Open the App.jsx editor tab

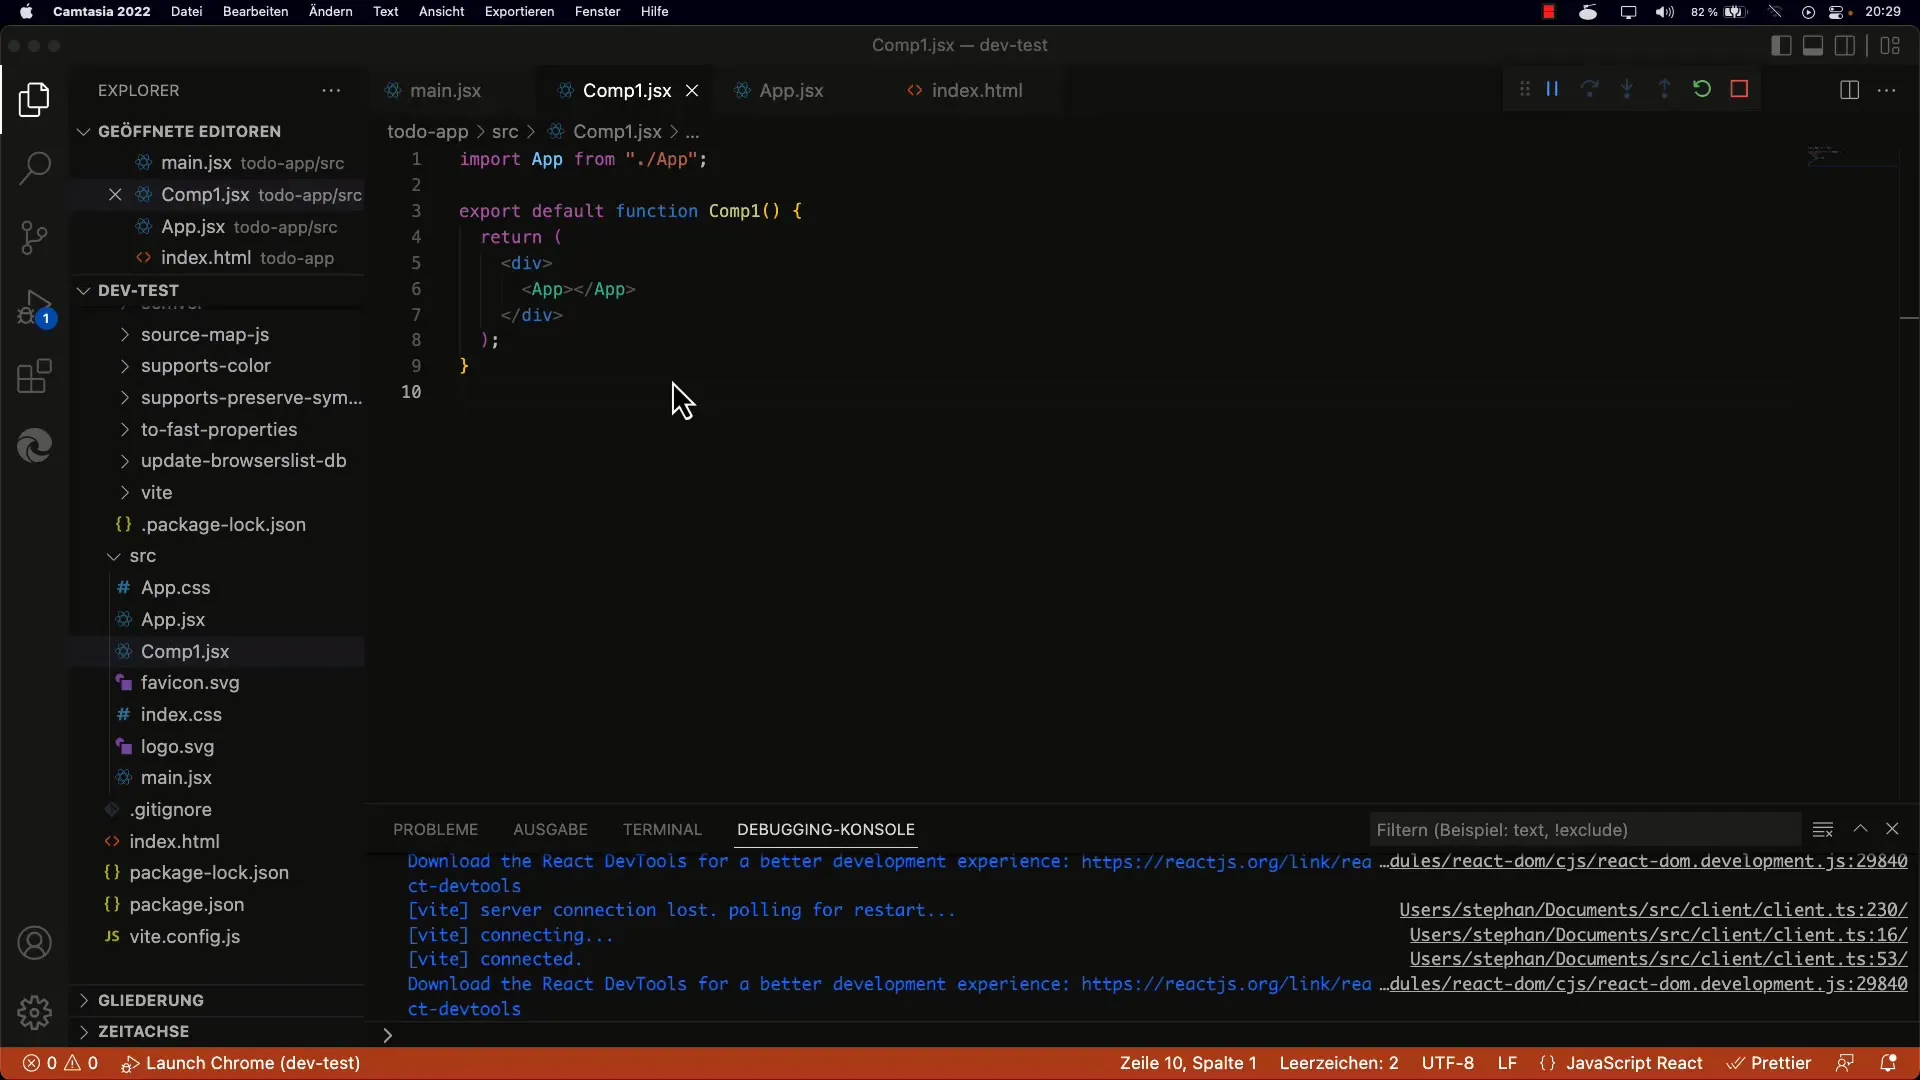[790, 90]
